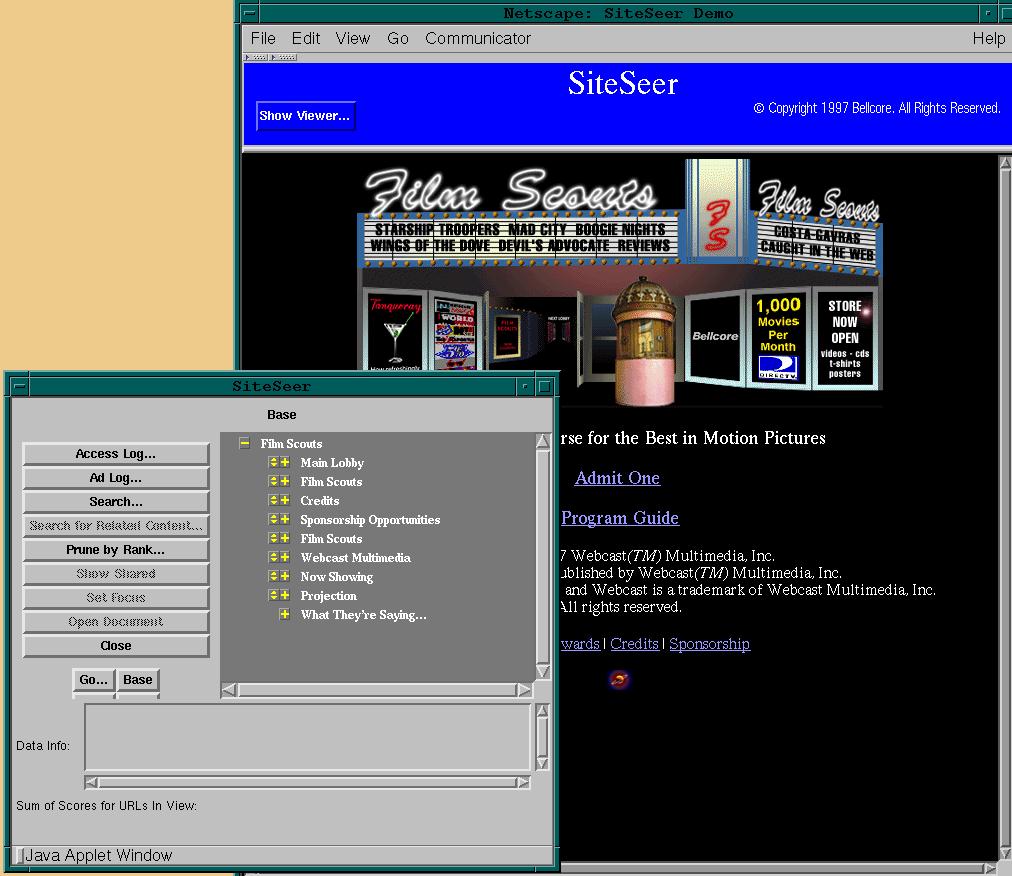Expand the What They're Saying node
This screenshot has height=876, width=1012.
coord(285,614)
